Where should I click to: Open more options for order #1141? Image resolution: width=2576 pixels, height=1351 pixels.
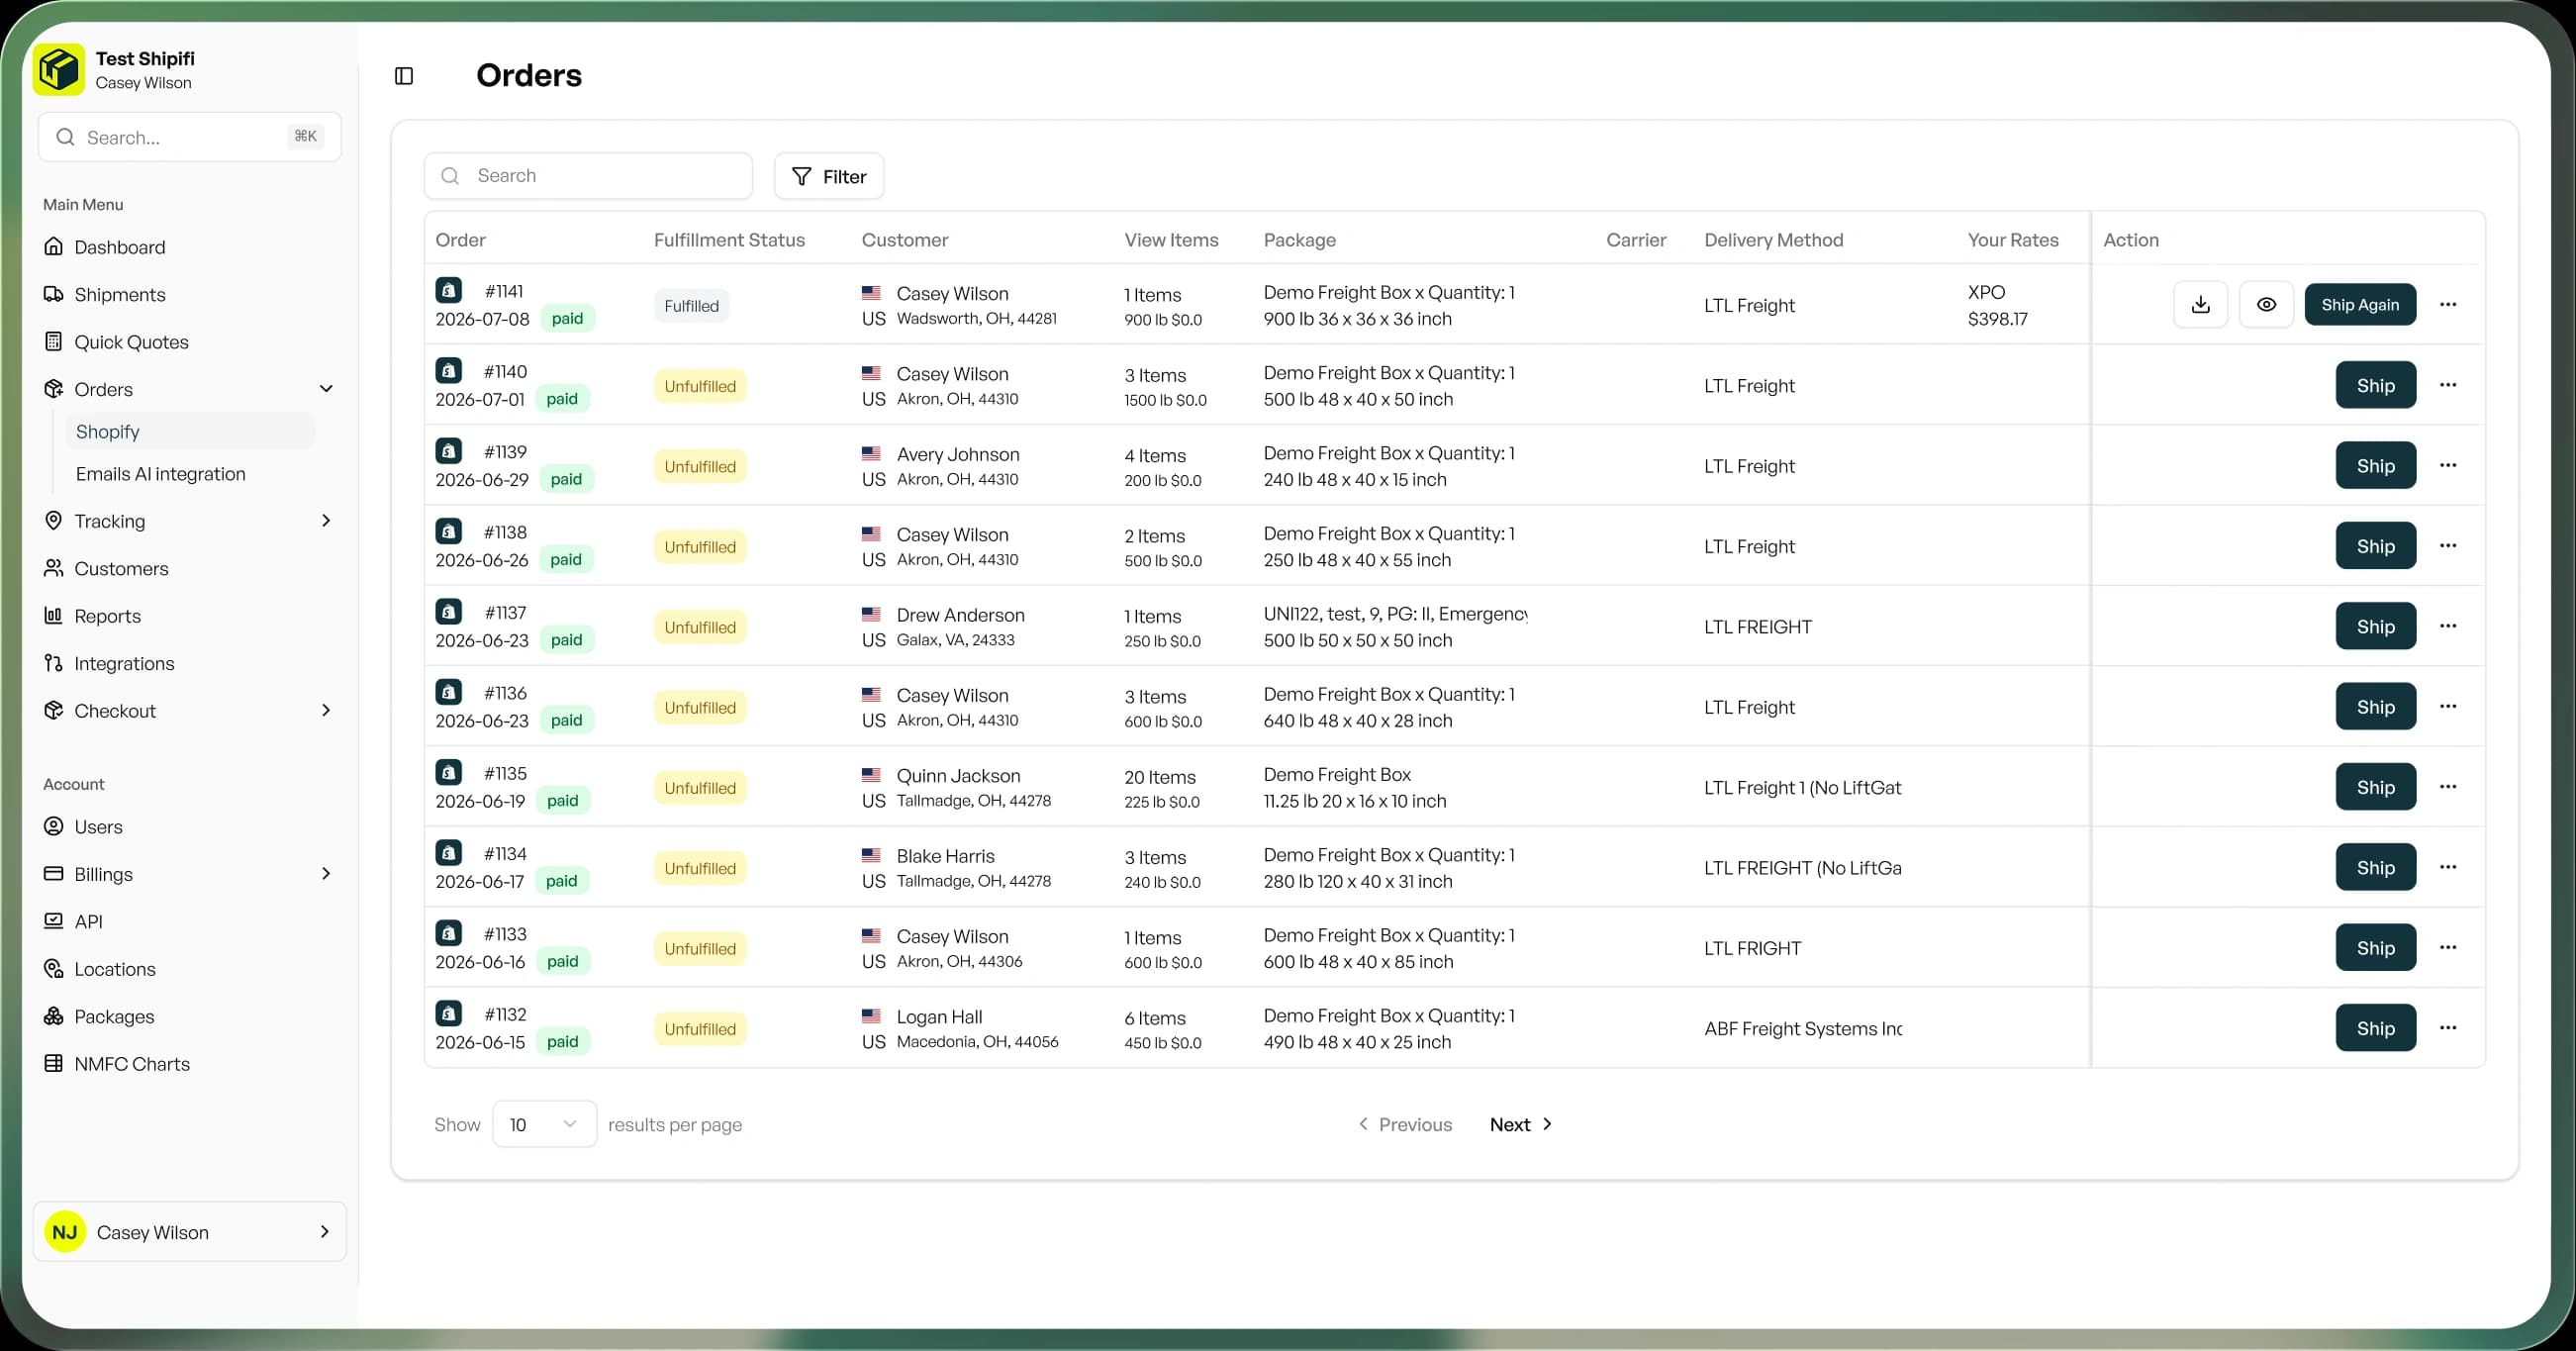click(2448, 305)
